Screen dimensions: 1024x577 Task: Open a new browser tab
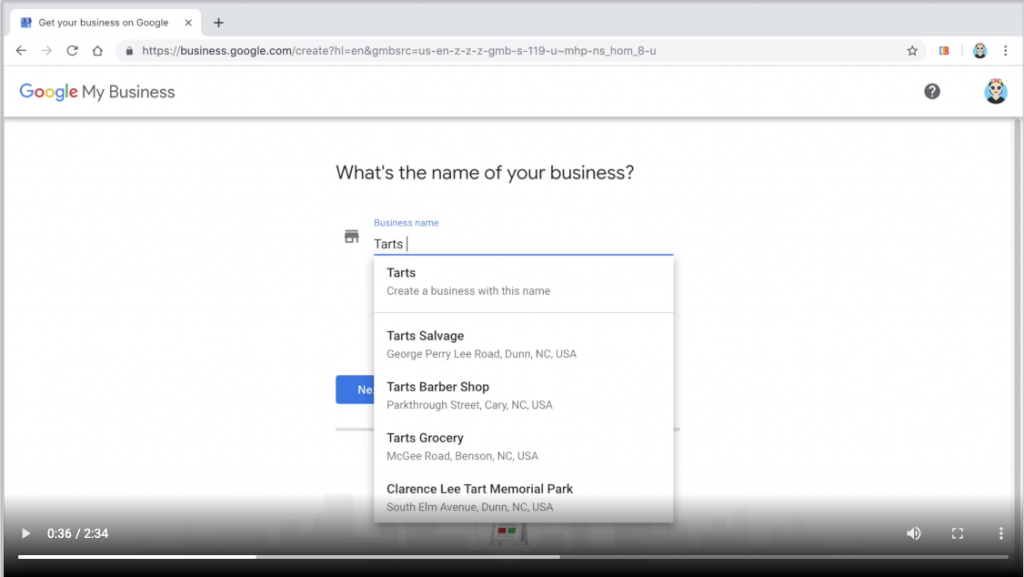click(x=218, y=23)
